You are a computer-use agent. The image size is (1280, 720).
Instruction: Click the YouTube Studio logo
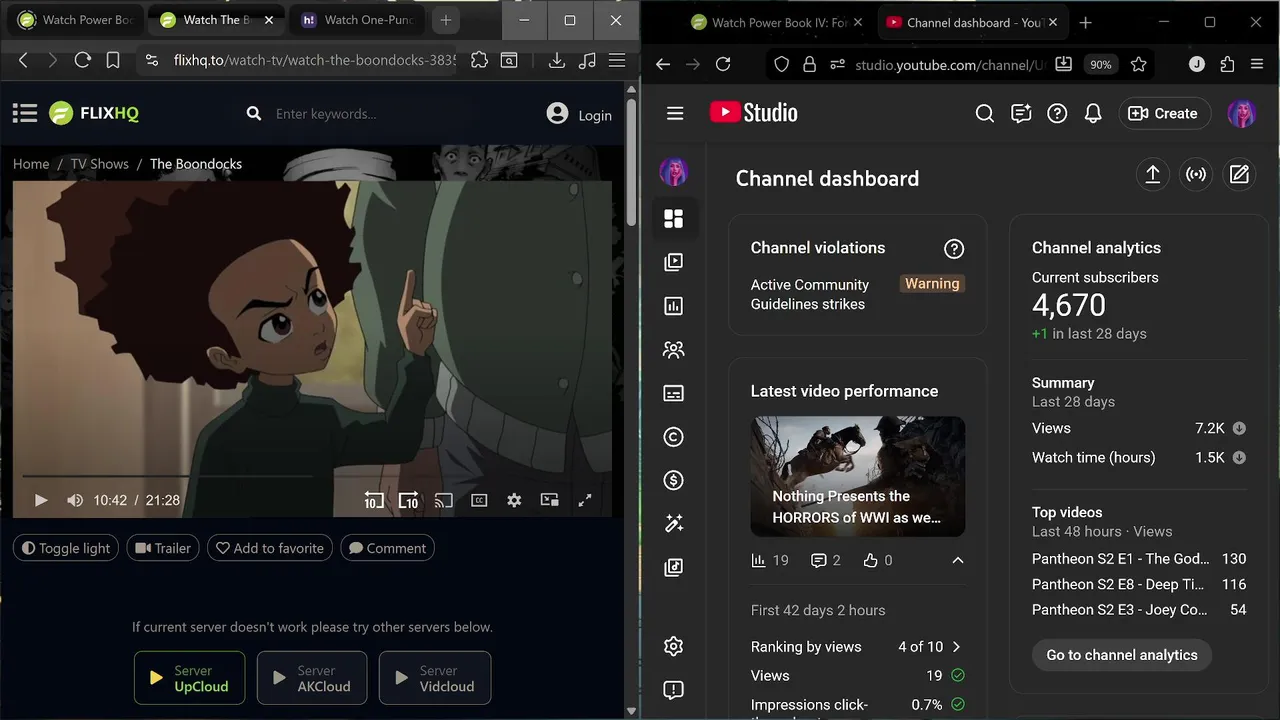pyautogui.click(x=754, y=113)
